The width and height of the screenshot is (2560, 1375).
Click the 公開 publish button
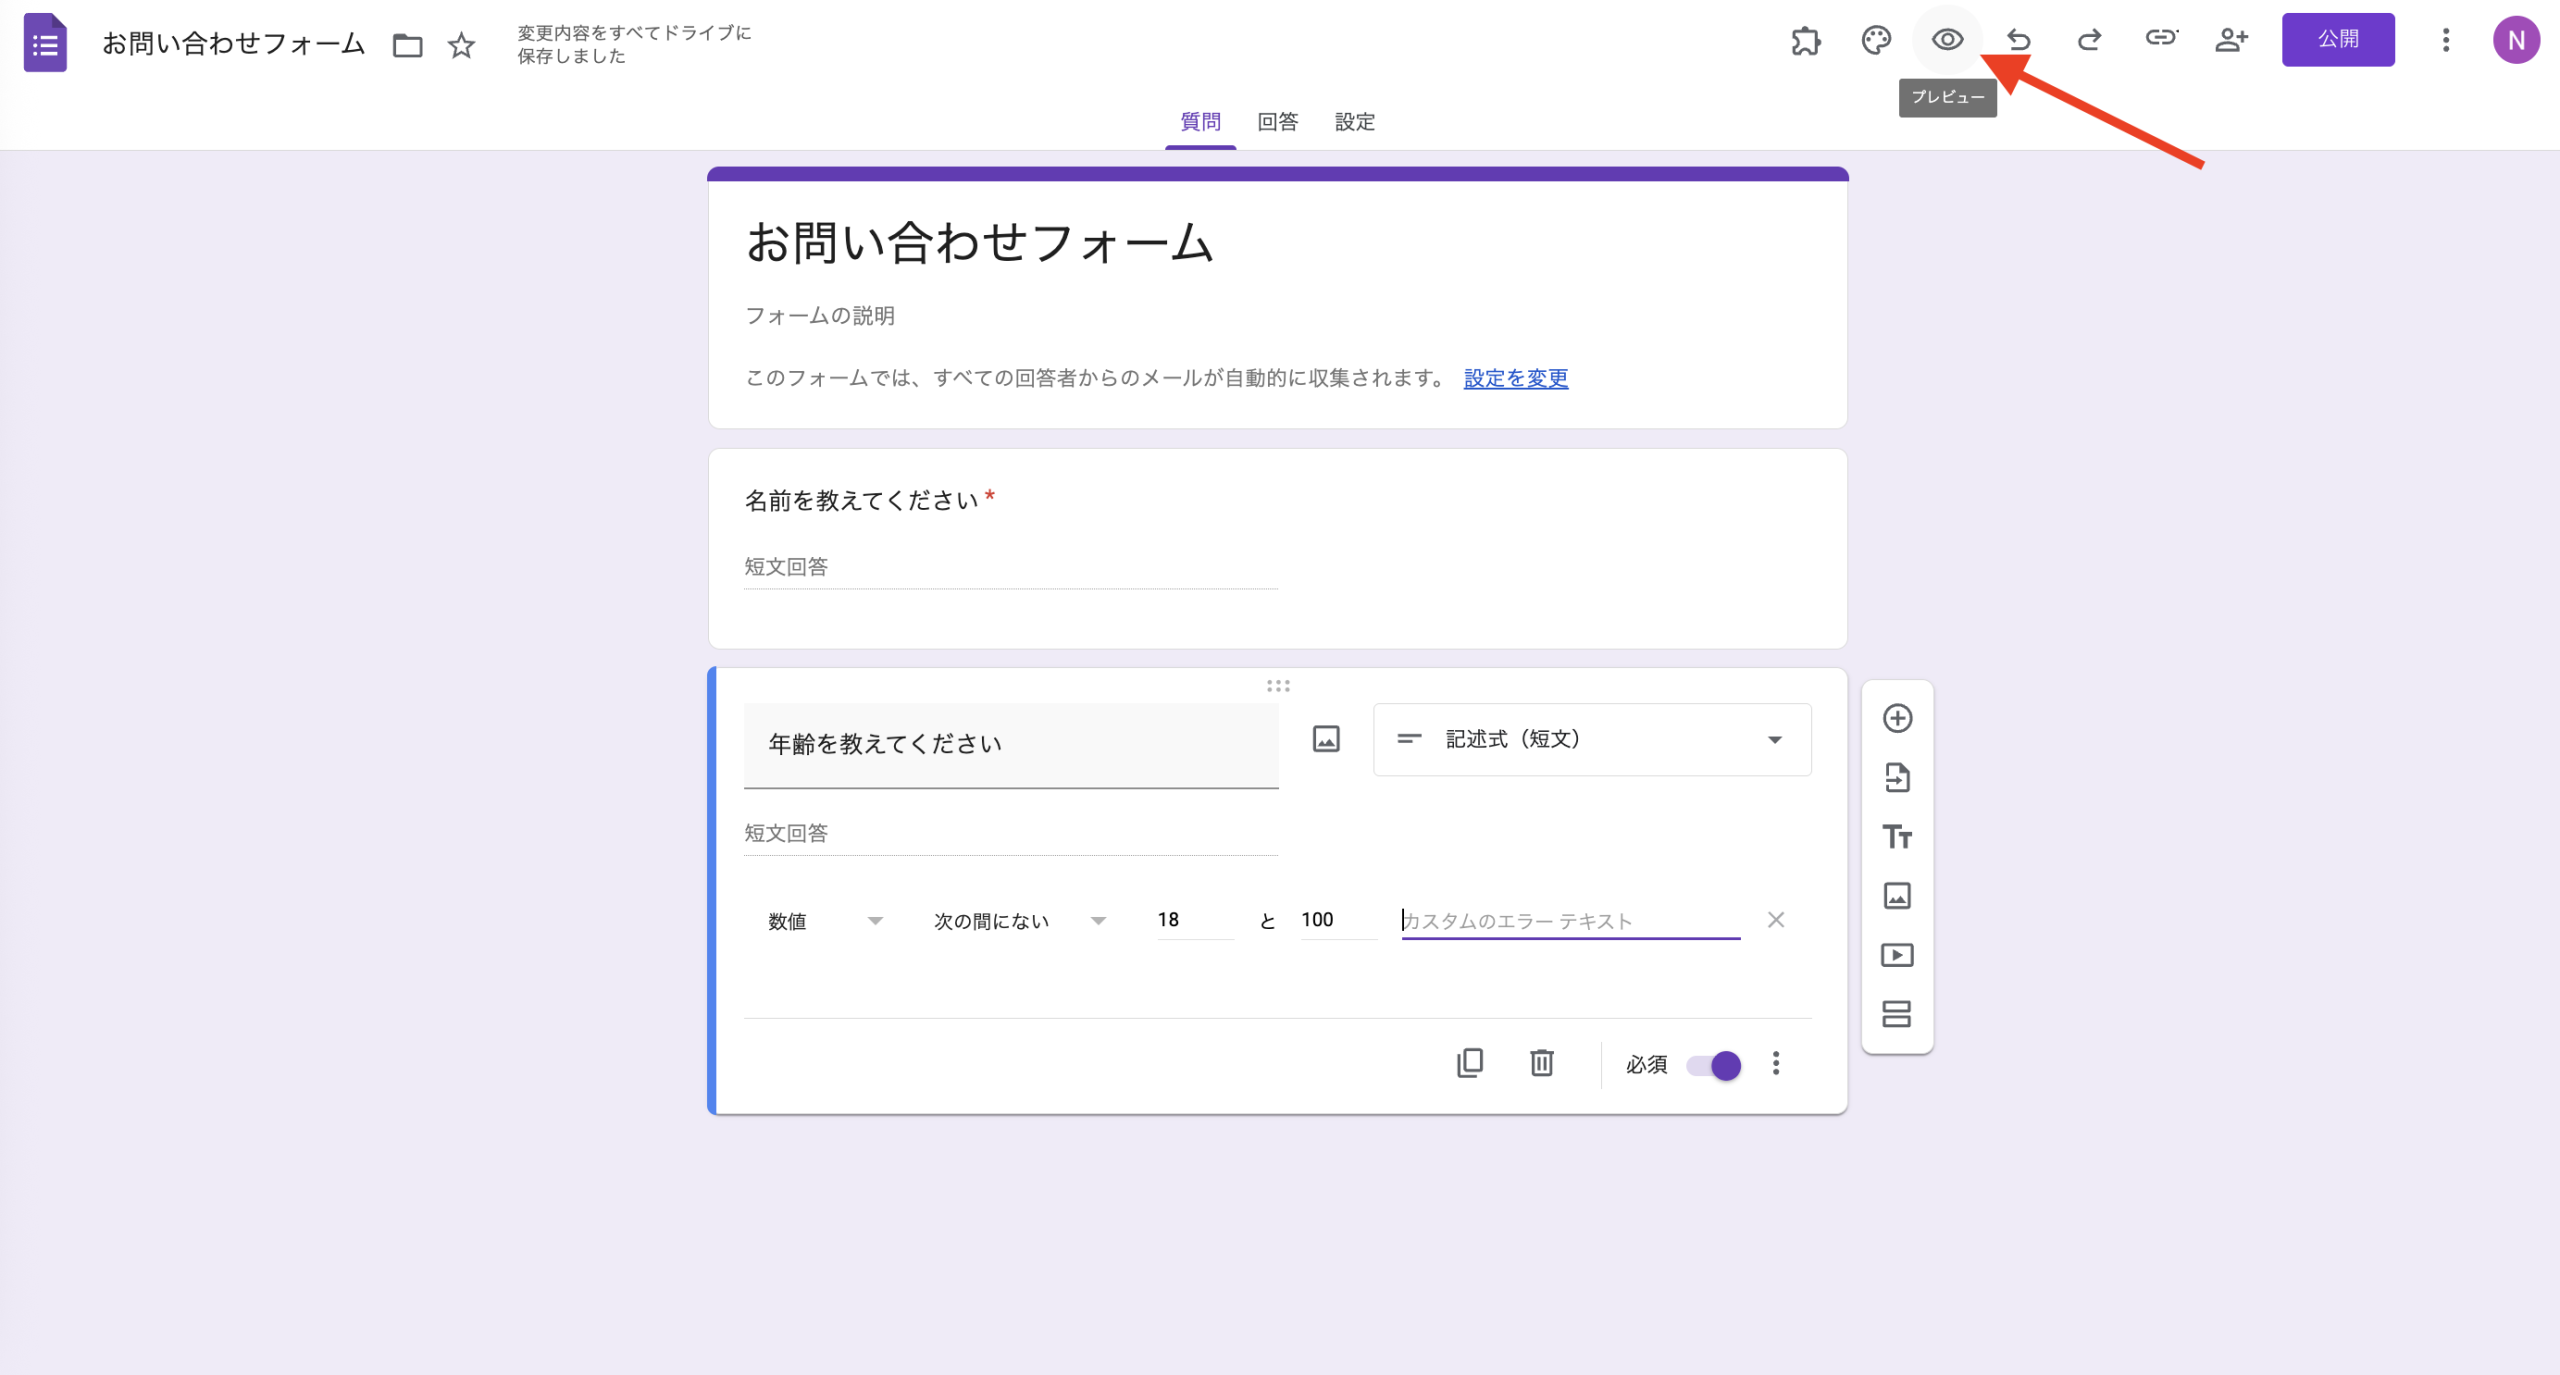(2338, 40)
